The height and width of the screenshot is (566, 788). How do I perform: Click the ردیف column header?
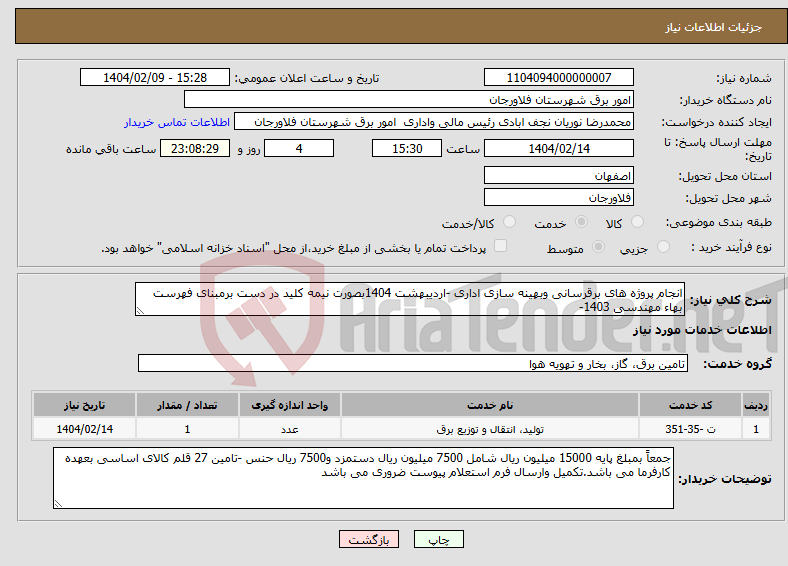point(756,405)
